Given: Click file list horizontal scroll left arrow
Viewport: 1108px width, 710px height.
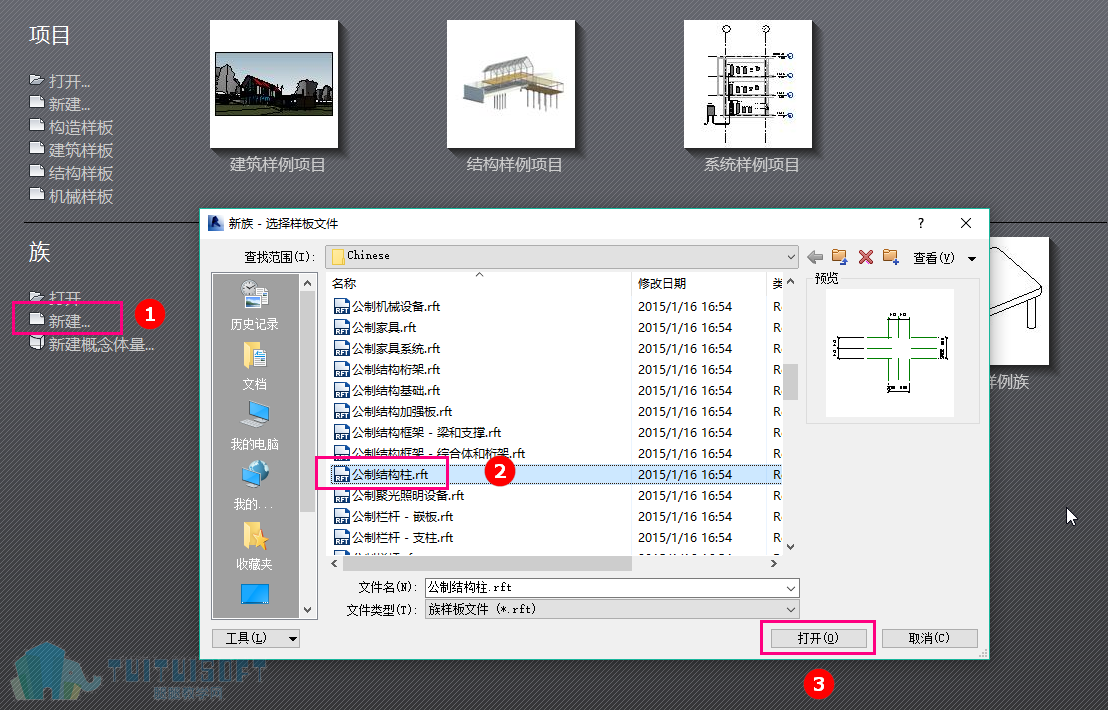Looking at the screenshot, I should point(335,563).
